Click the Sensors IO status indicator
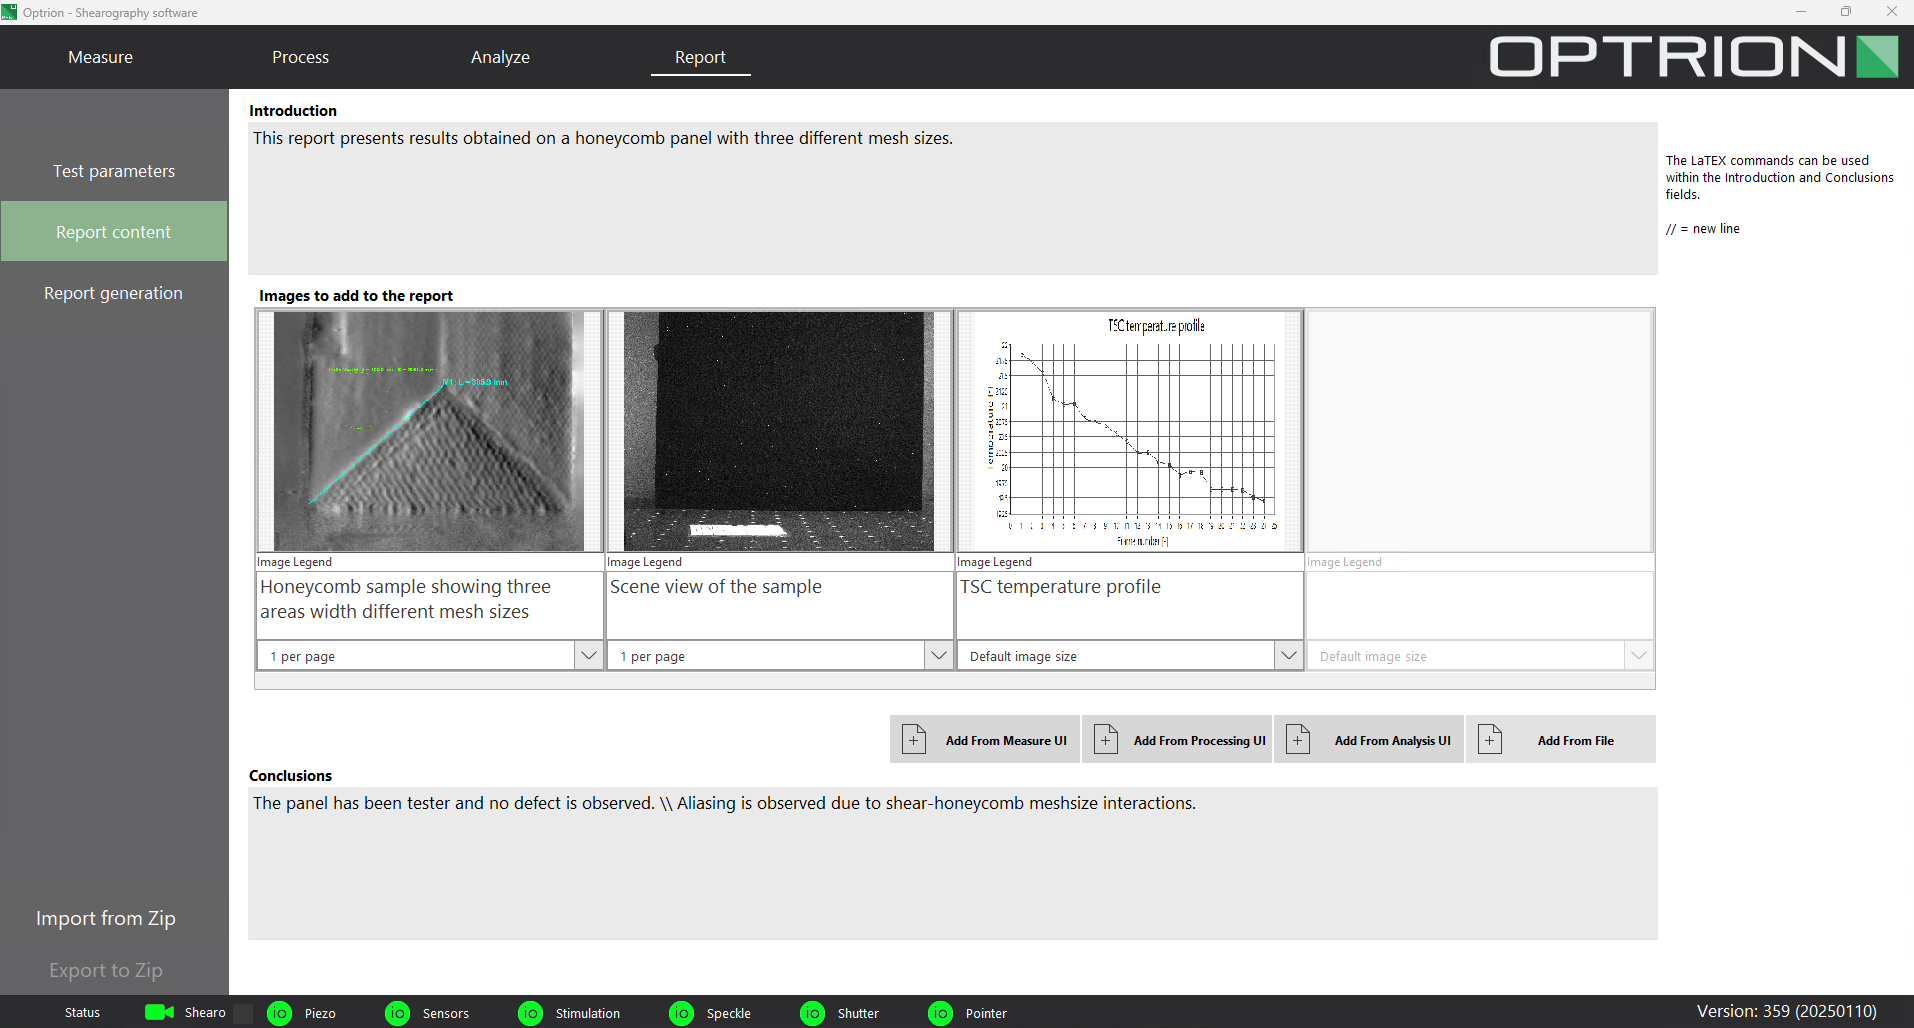 pyautogui.click(x=398, y=1013)
